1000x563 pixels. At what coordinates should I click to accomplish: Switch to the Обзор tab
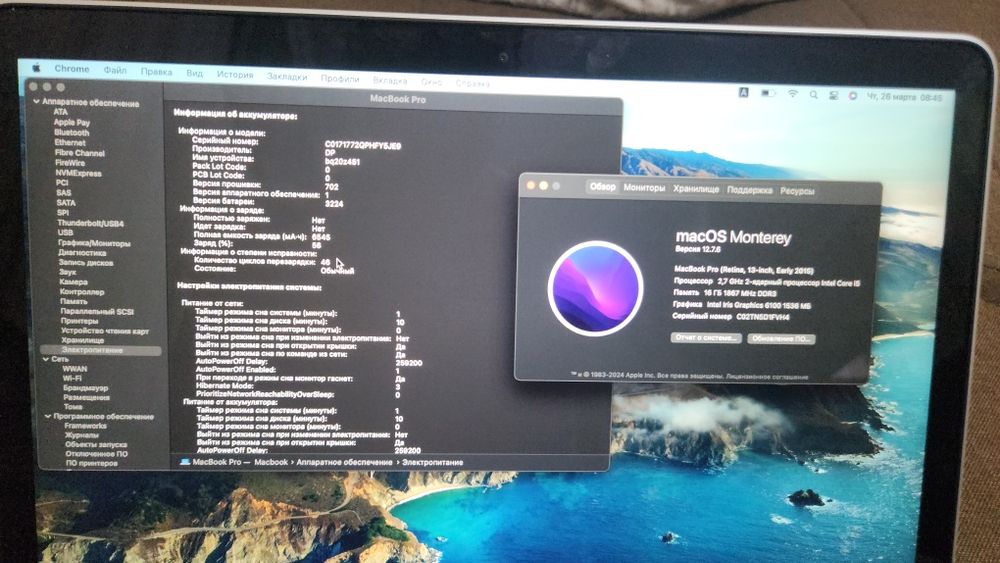pyautogui.click(x=602, y=186)
